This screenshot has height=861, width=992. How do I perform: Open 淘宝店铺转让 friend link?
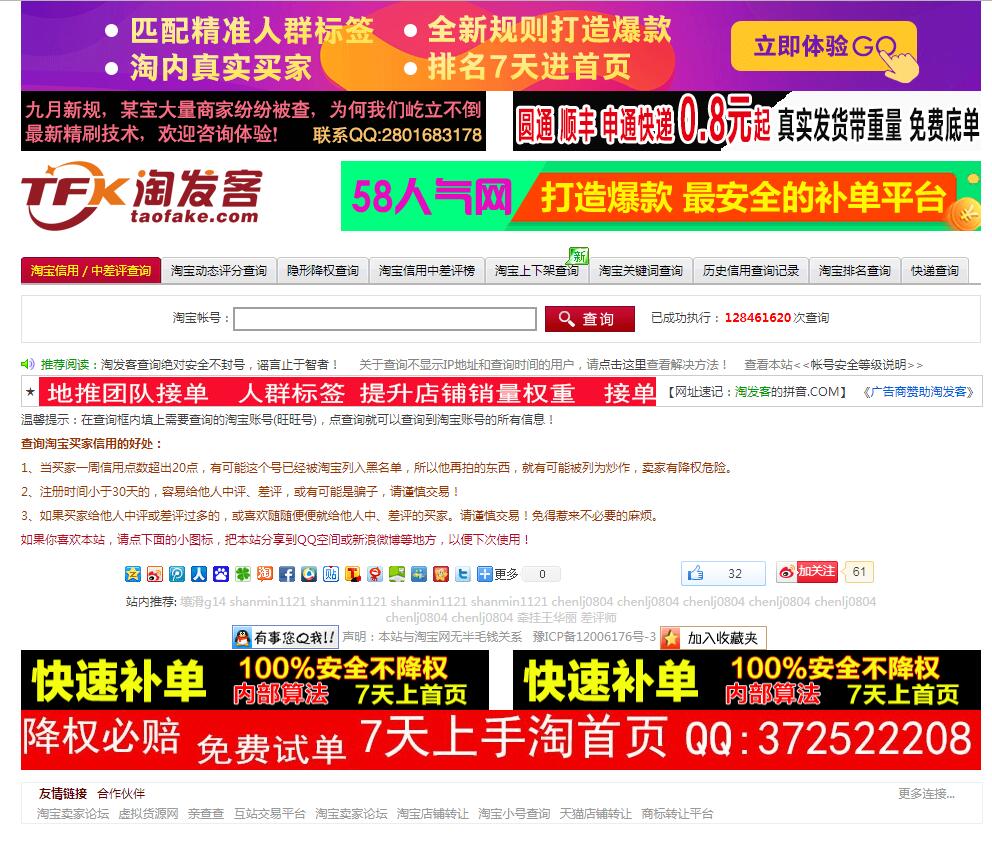point(433,814)
